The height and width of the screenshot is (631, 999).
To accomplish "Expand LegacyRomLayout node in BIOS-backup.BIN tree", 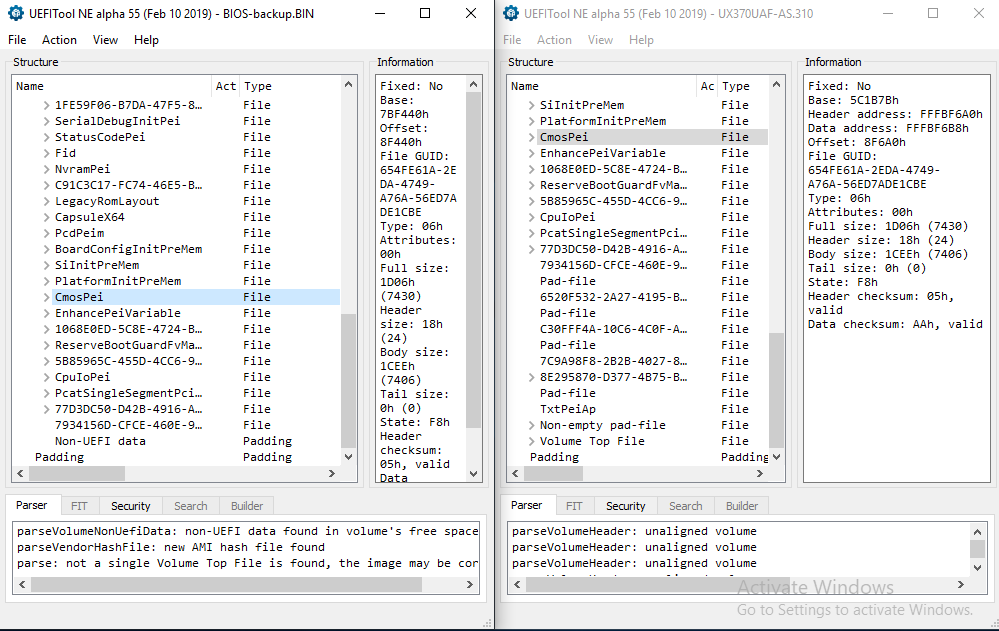I will point(46,201).
